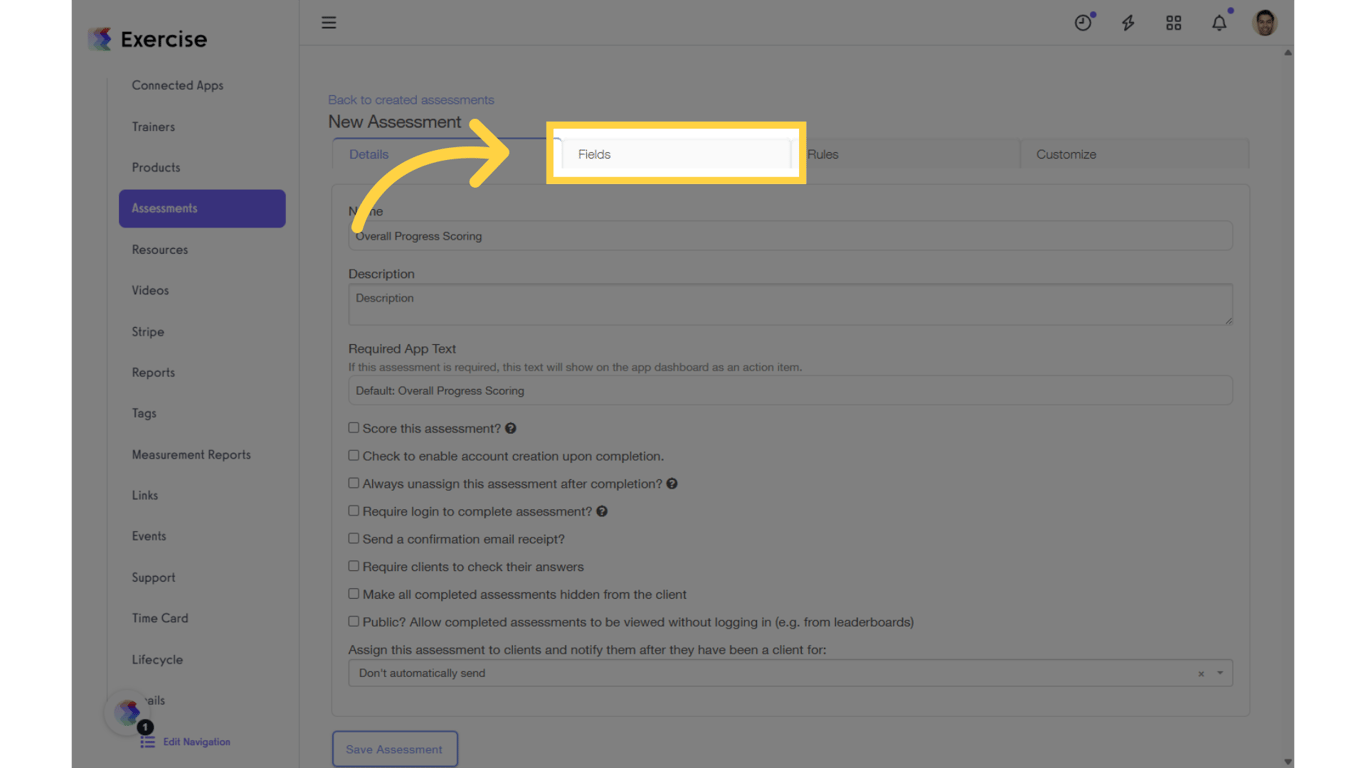This screenshot has width=1366, height=768.
Task: Open the profile avatar in the top bar
Action: 1264,21
